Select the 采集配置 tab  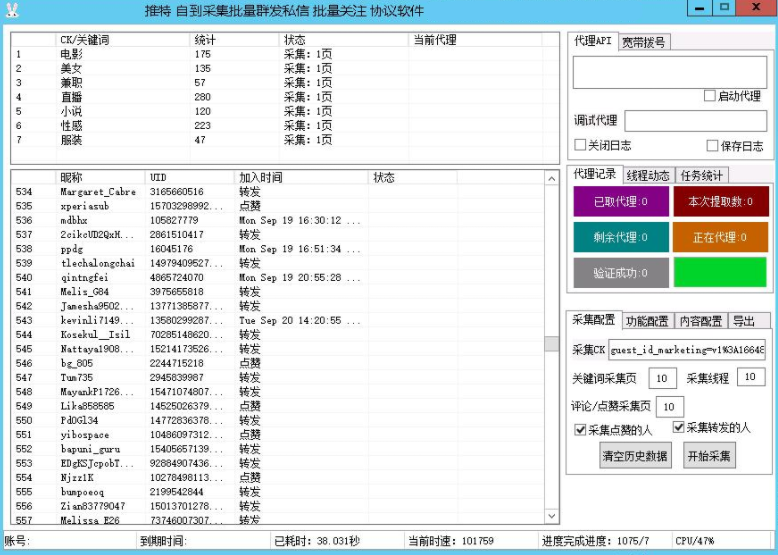[594, 320]
